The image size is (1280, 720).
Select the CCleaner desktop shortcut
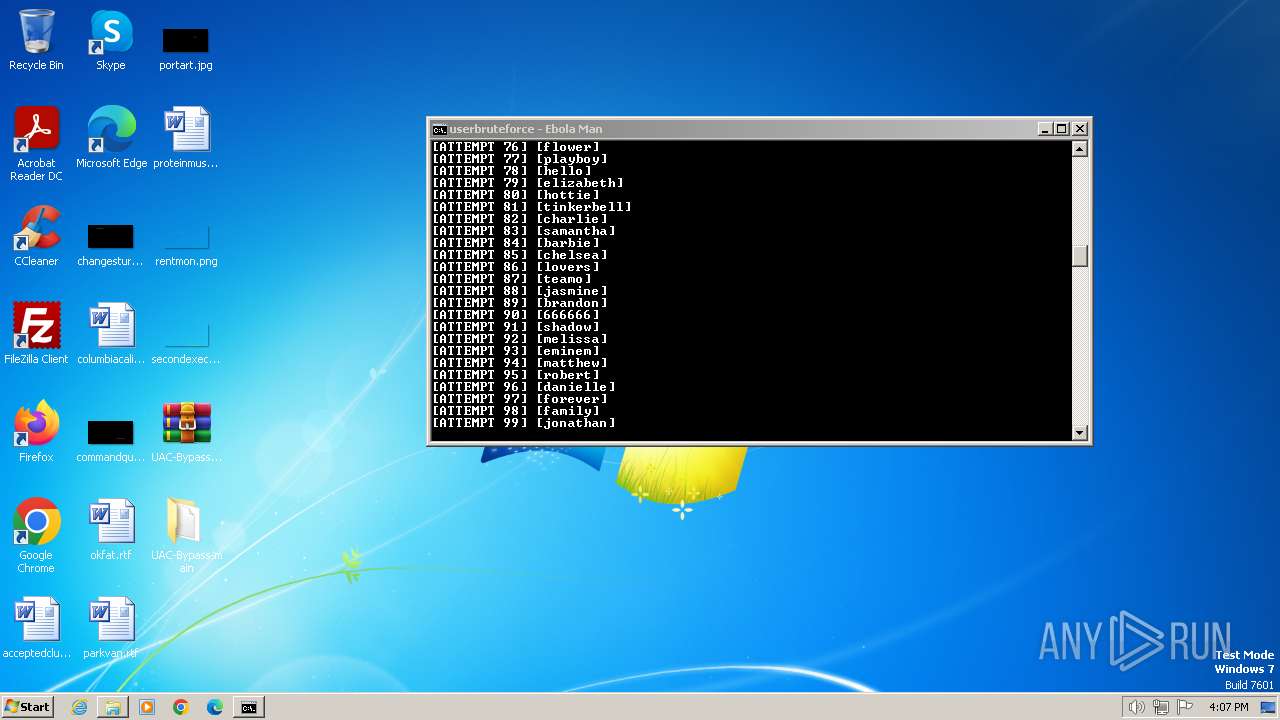tap(36, 236)
